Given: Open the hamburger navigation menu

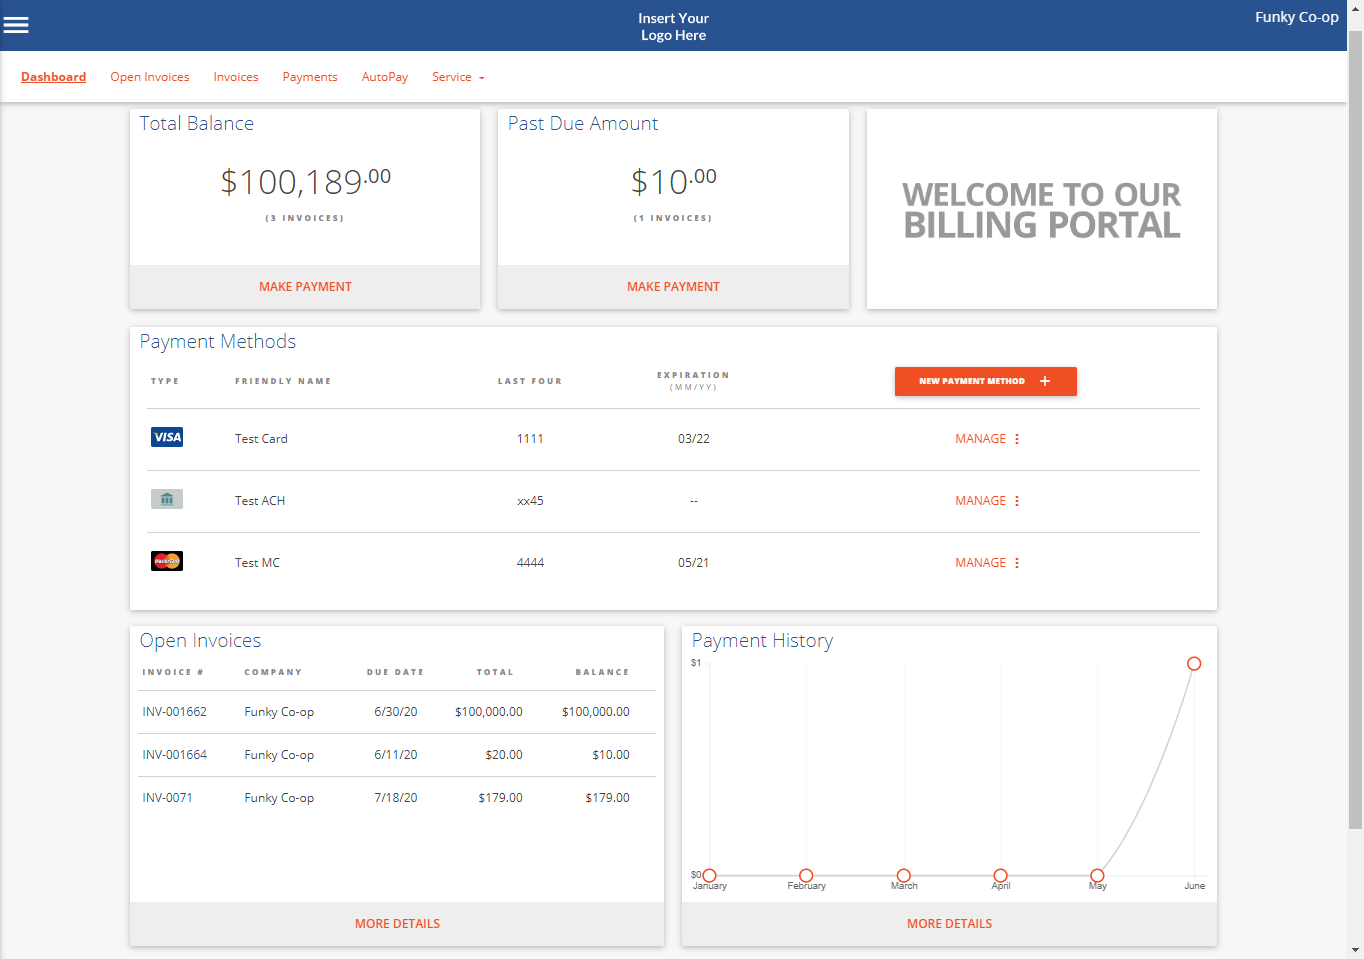Looking at the screenshot, I should click(16, 25).
